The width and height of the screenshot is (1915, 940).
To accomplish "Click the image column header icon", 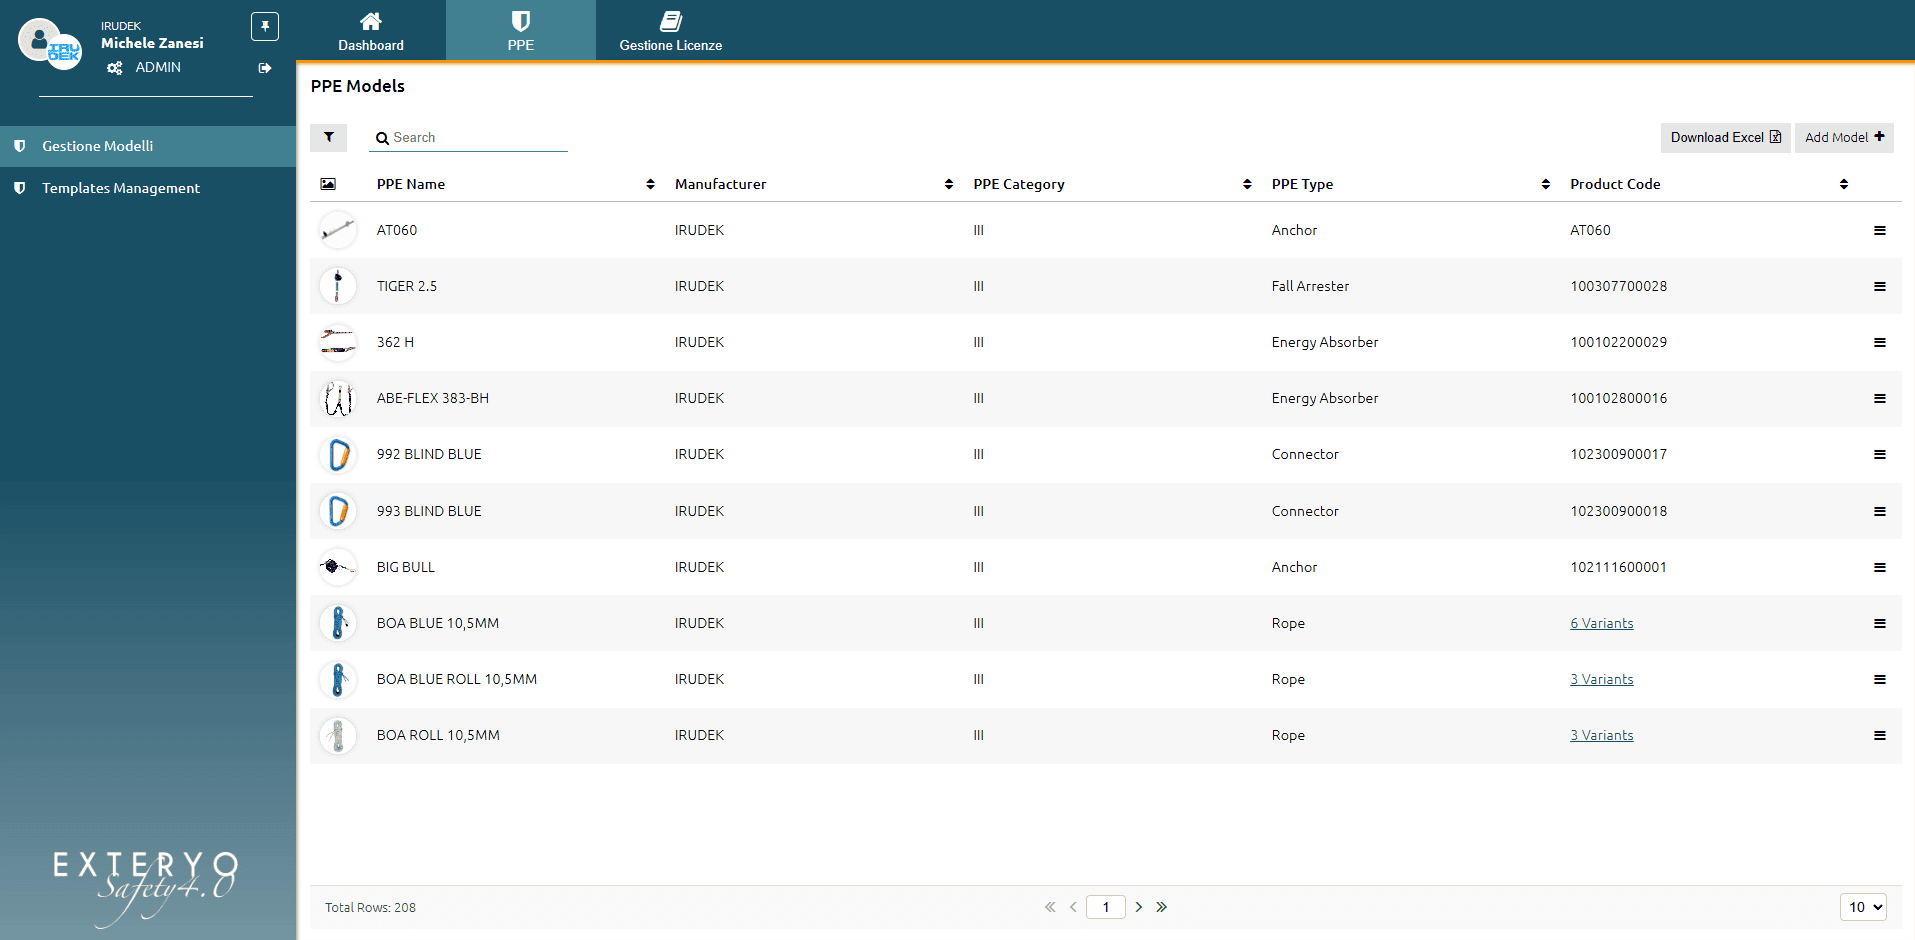I will (328, 184).
